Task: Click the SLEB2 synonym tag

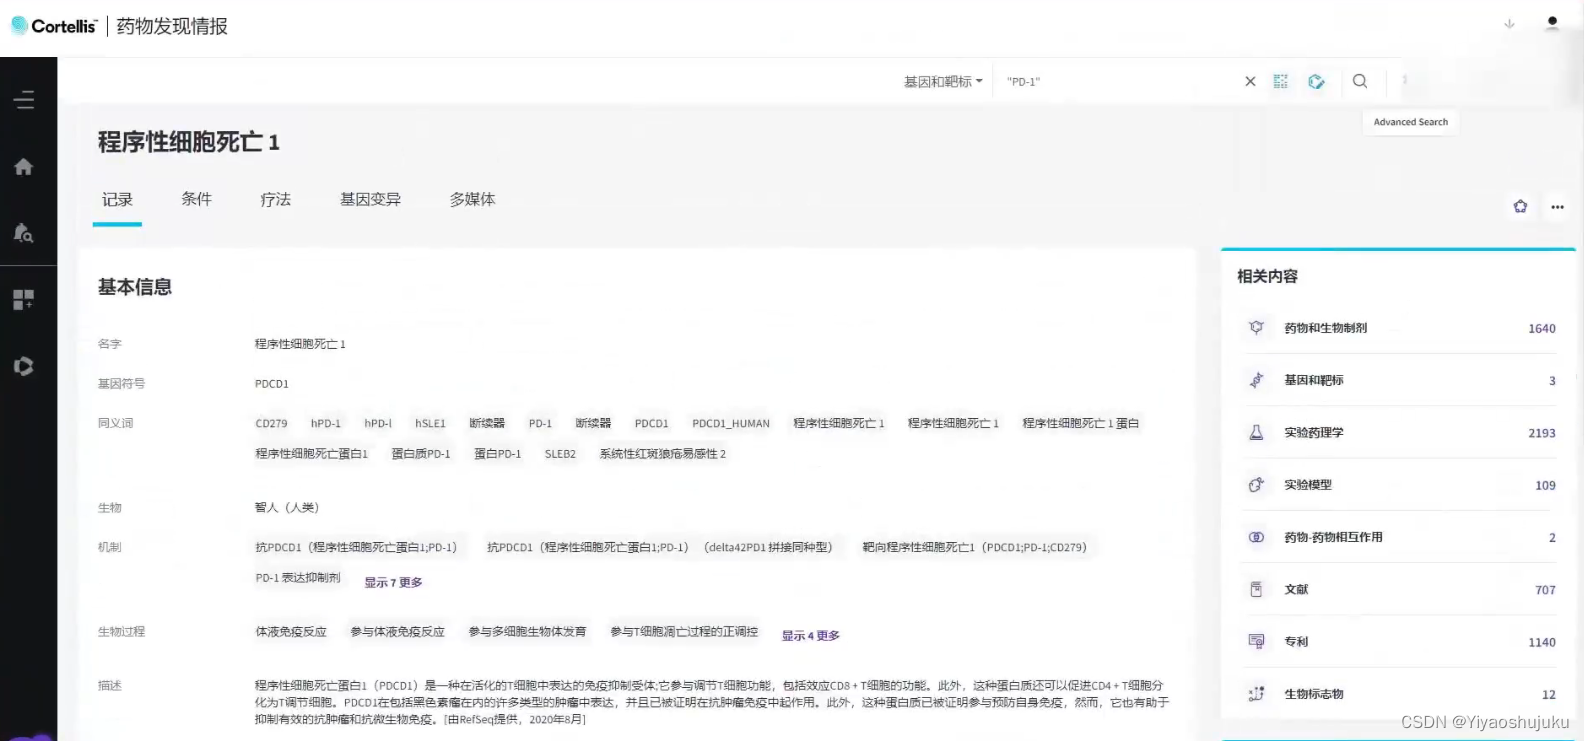Action: (x=560, y=454)
